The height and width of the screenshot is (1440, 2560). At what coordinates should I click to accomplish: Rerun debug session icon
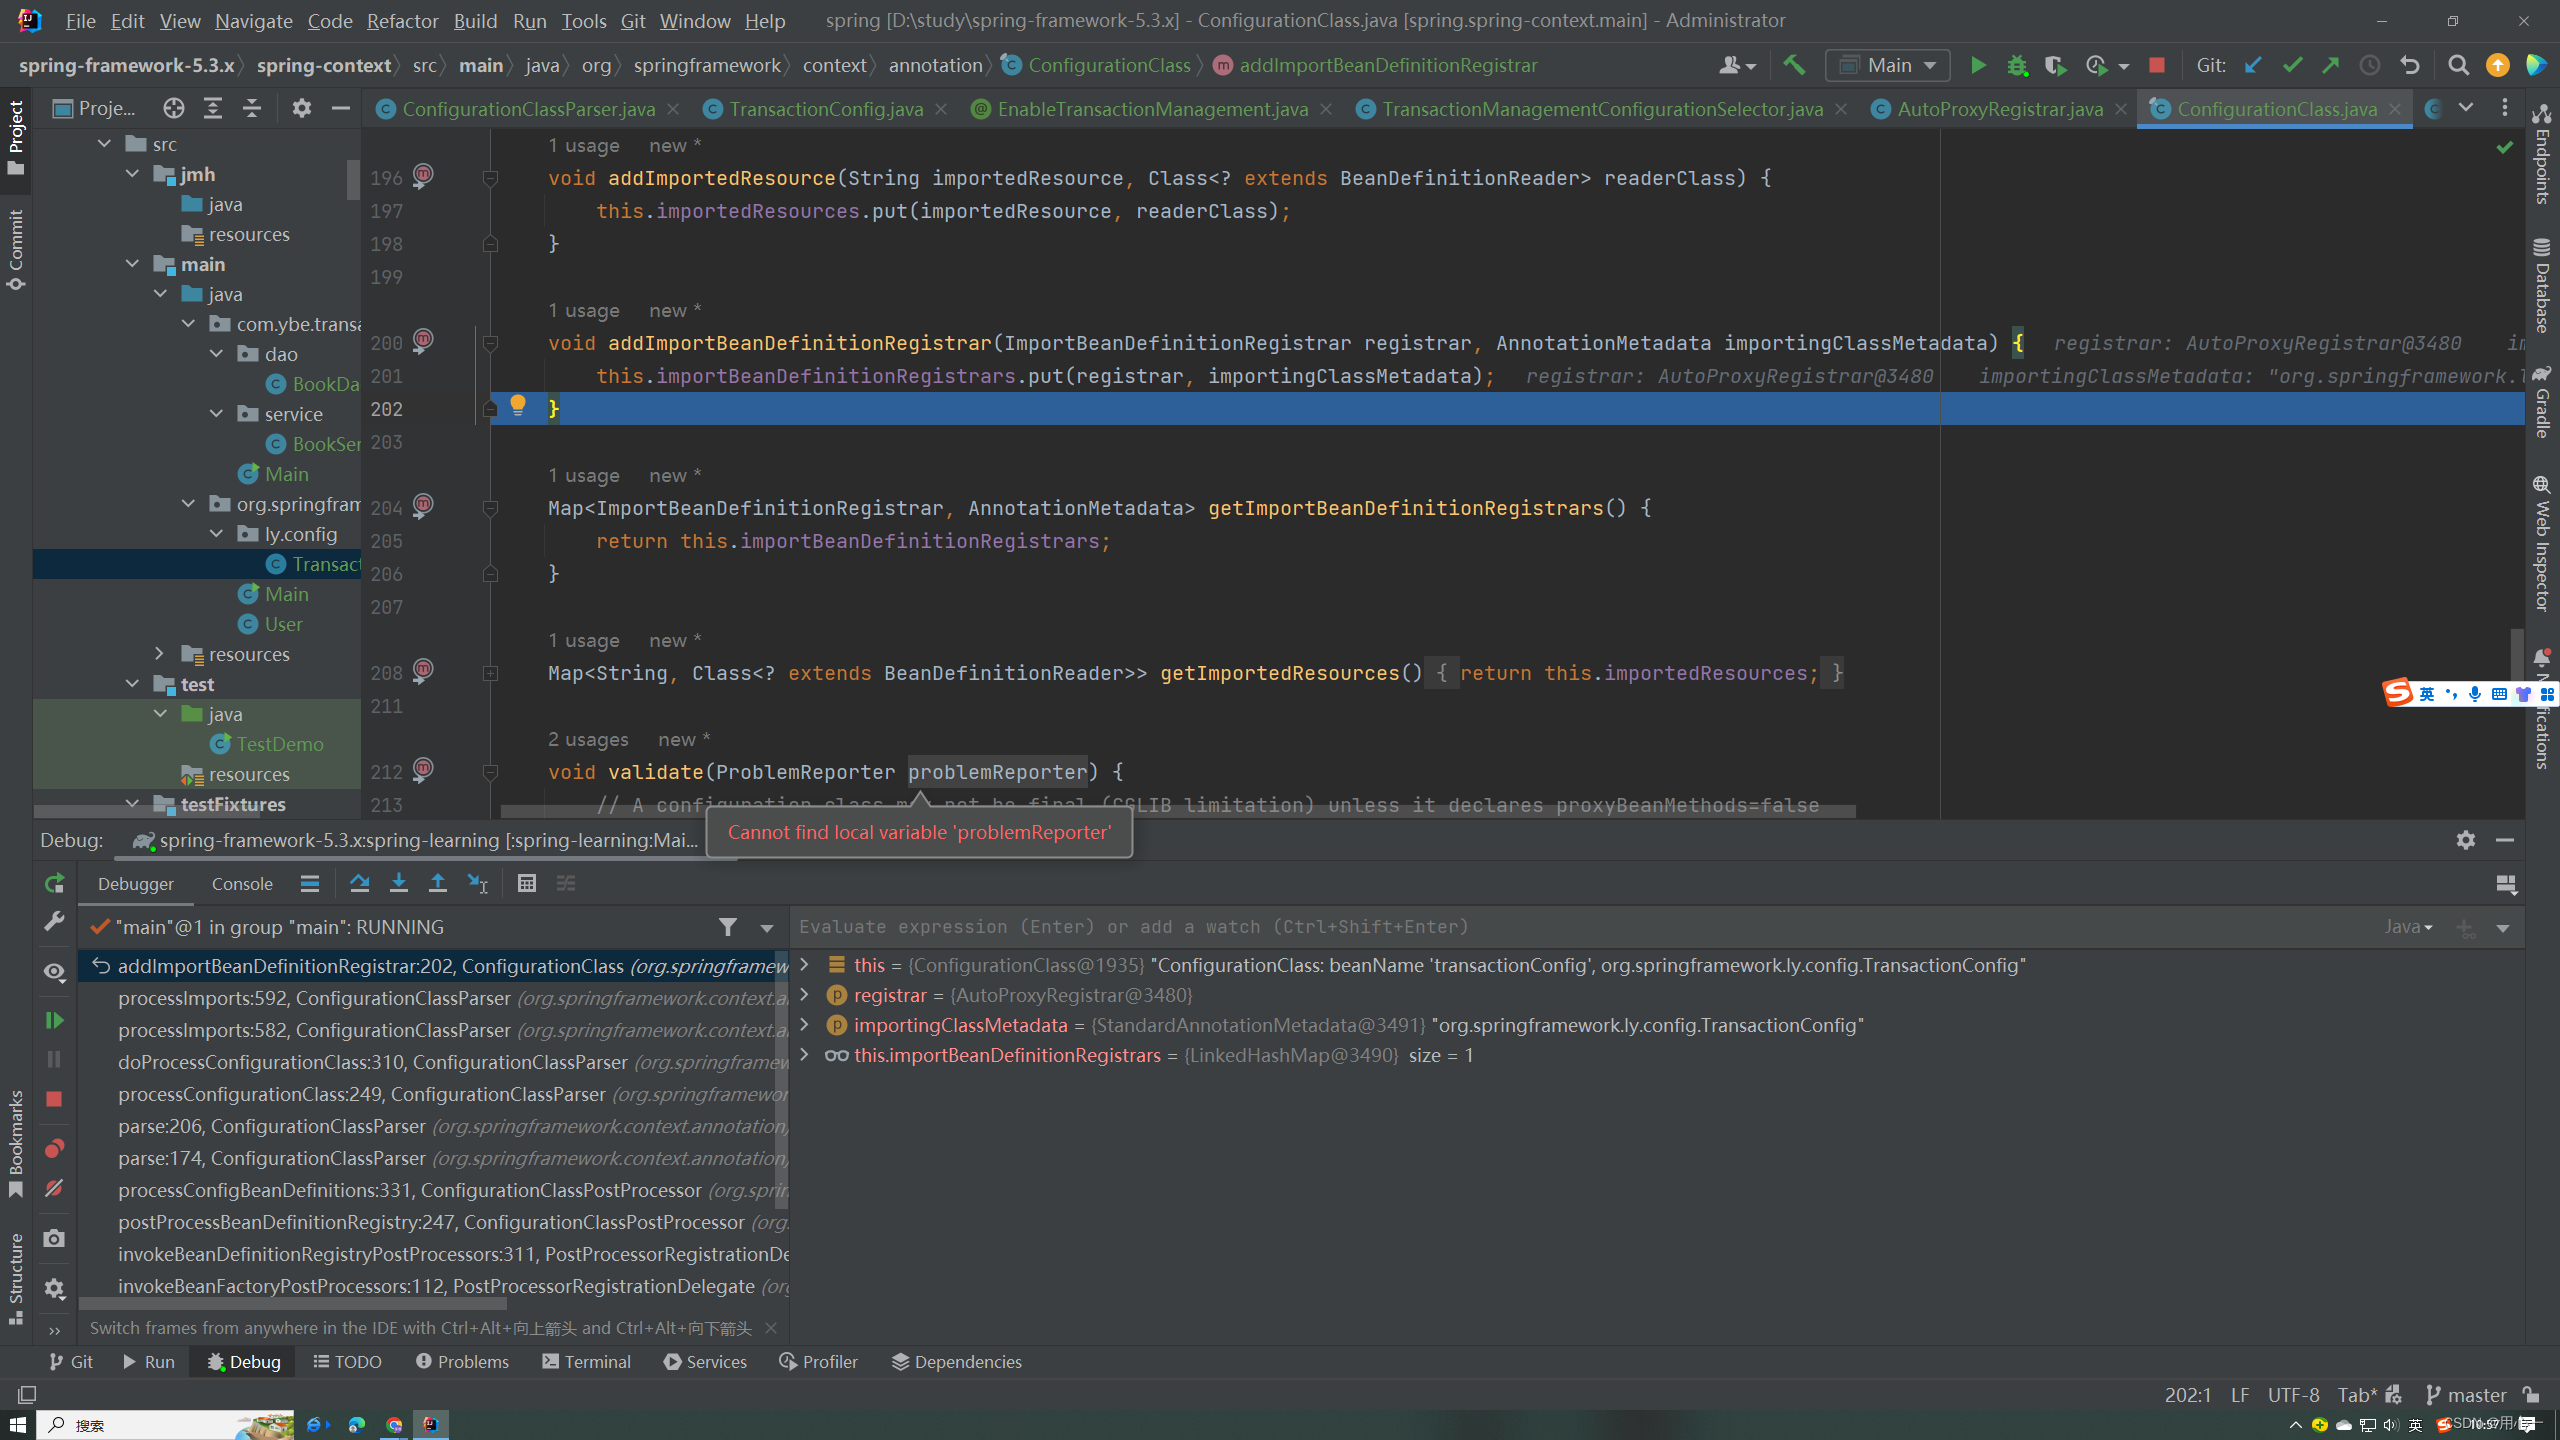[54, 883]
